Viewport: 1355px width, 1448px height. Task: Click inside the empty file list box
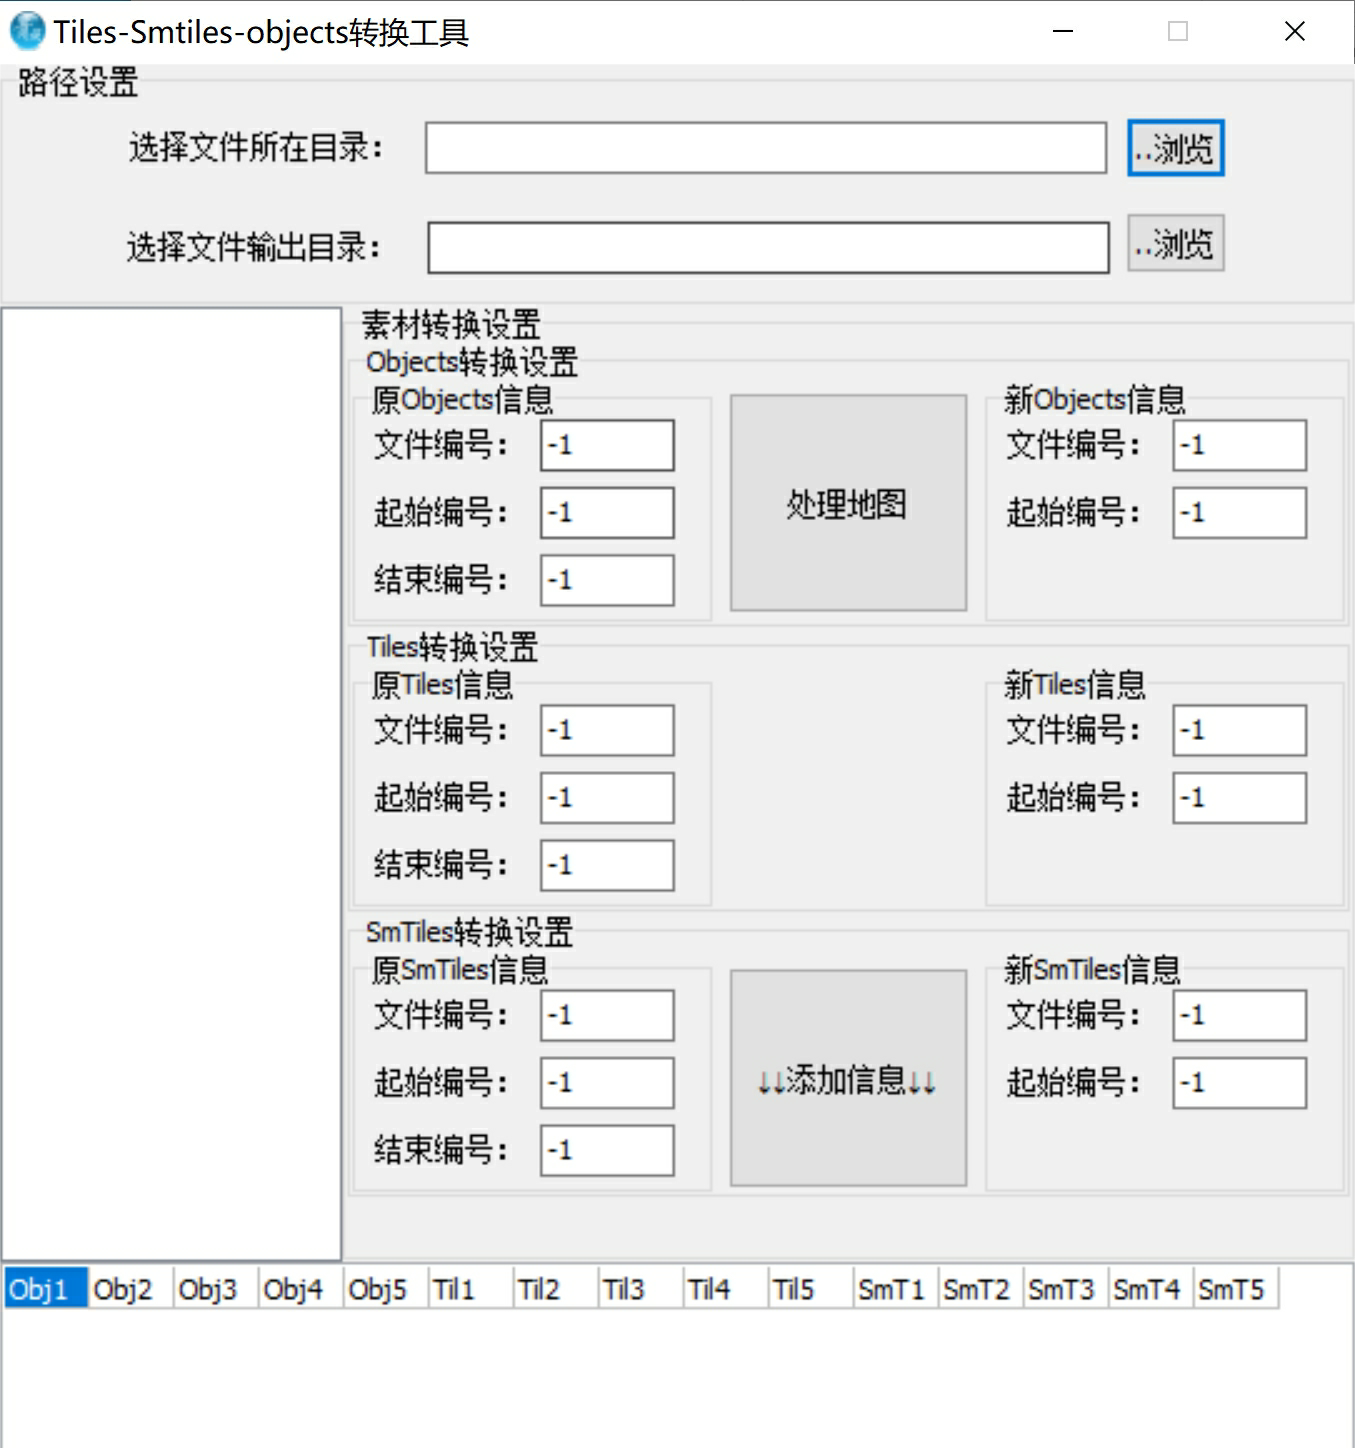pyautogui.click(x=171, y=783)
